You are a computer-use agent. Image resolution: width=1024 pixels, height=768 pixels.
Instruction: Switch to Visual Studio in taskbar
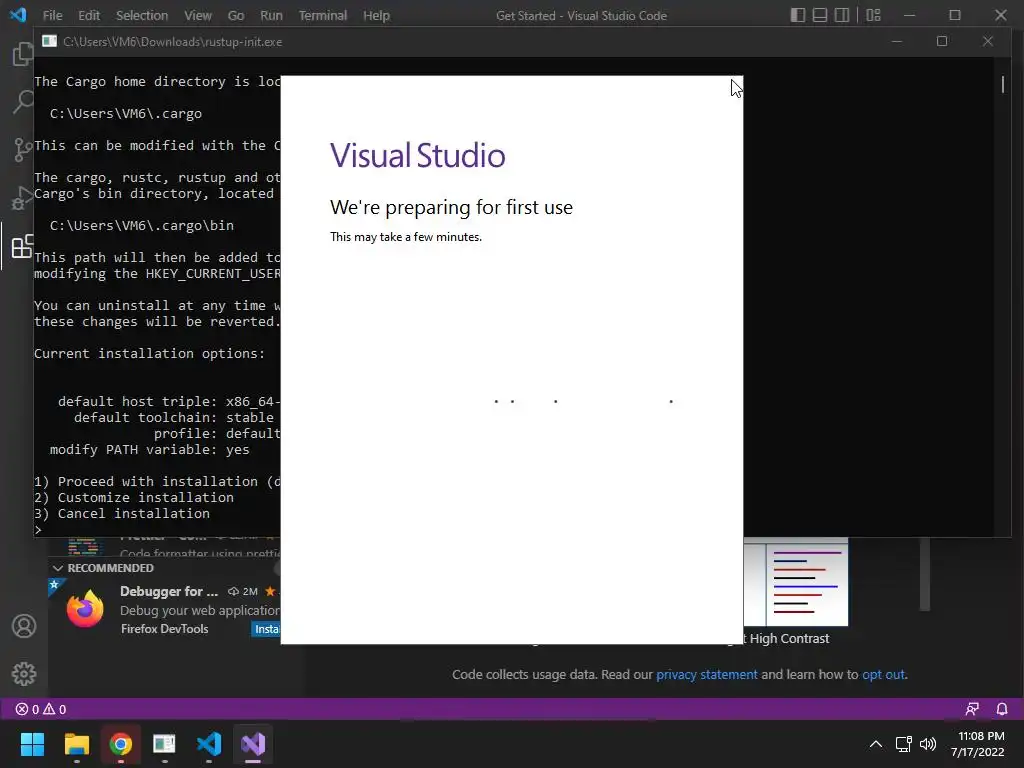tap(253, 744)
